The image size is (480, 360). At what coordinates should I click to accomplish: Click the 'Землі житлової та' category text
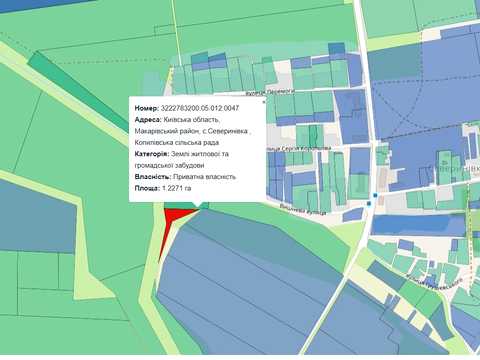[x=200, y=154]
